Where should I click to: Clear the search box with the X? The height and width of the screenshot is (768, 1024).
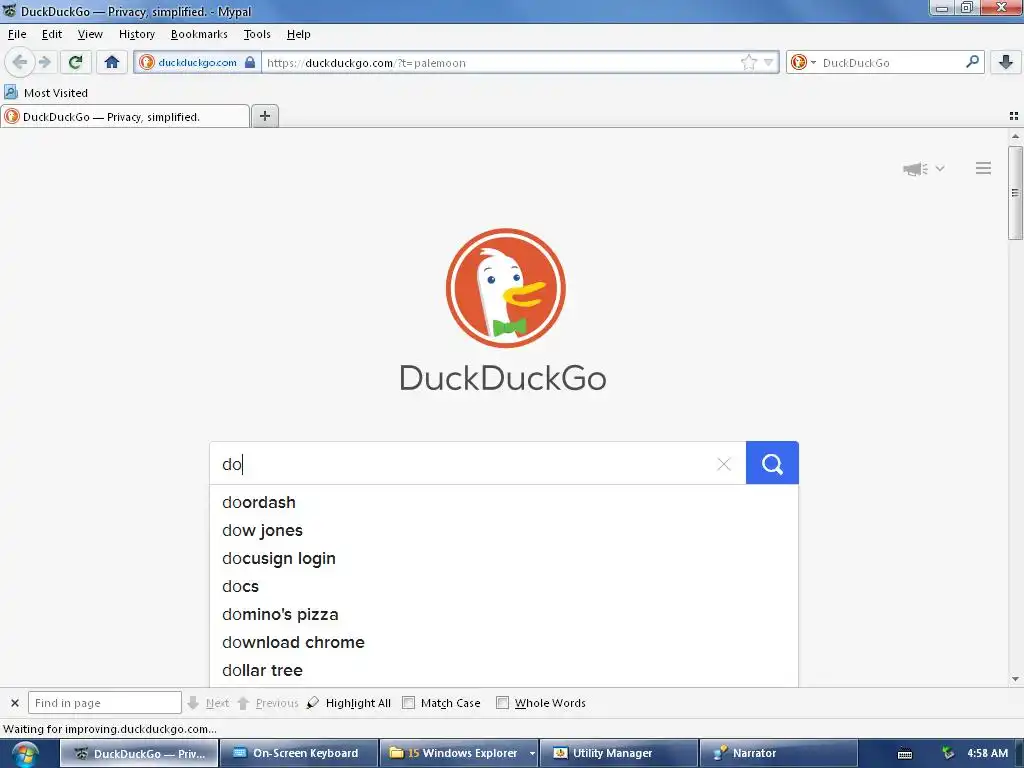pyautogui.click(x=724, y=464)
